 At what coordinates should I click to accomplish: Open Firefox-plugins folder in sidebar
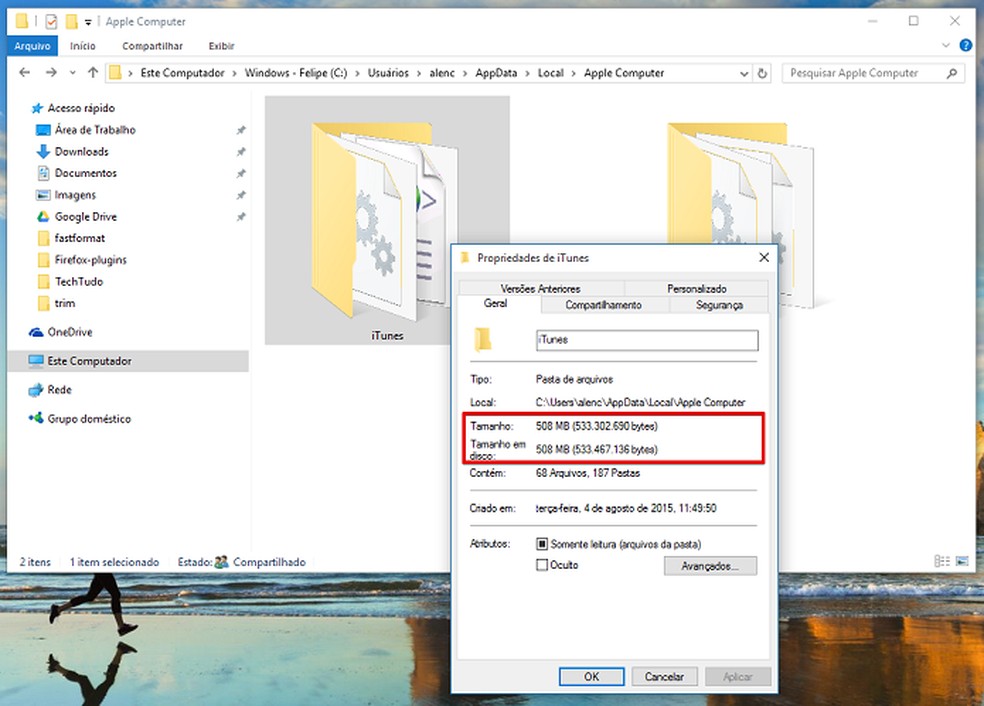coord(90,260)
